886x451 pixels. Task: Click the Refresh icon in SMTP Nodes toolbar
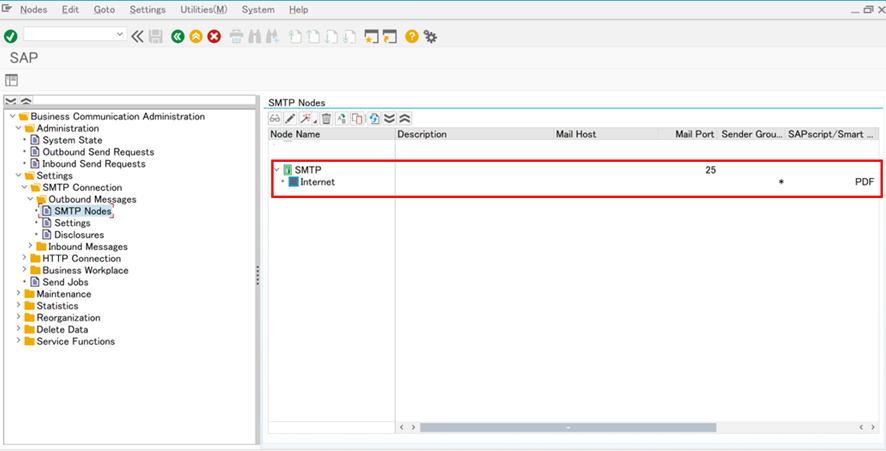[373, 118]
